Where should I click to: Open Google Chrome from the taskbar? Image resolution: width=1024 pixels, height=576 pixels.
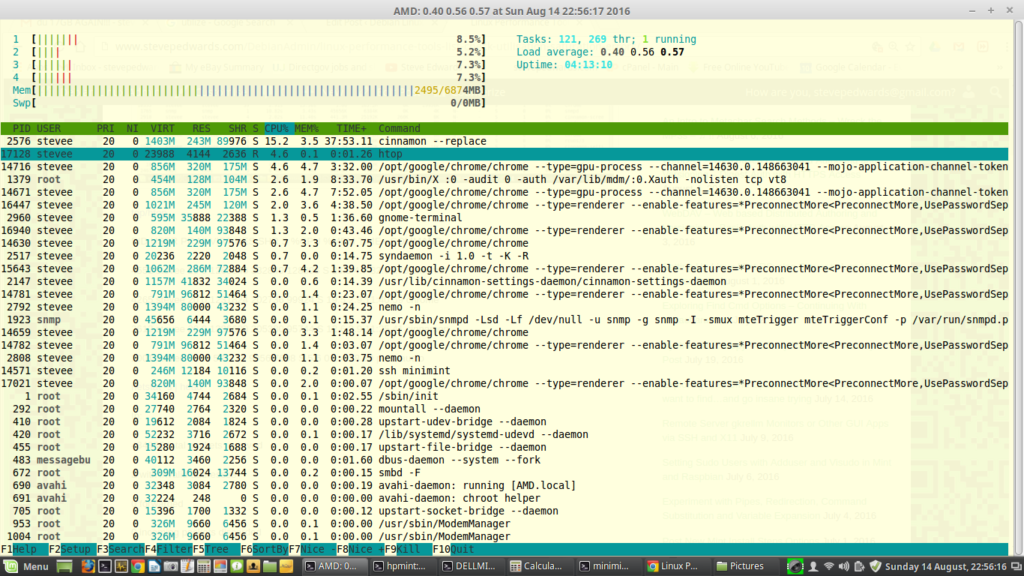click(x=138, y=566)
